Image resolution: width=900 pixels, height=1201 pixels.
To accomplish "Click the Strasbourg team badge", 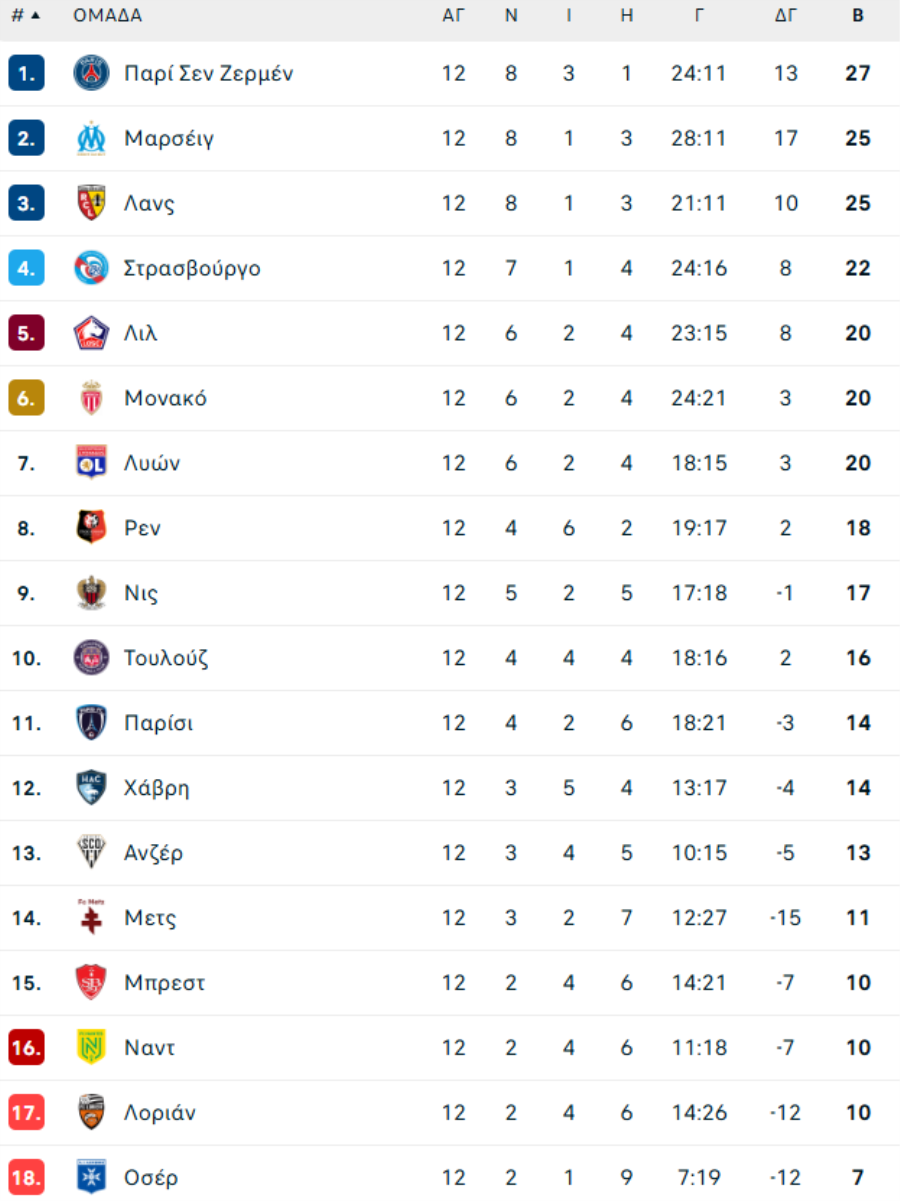I will tap(91, 268).
